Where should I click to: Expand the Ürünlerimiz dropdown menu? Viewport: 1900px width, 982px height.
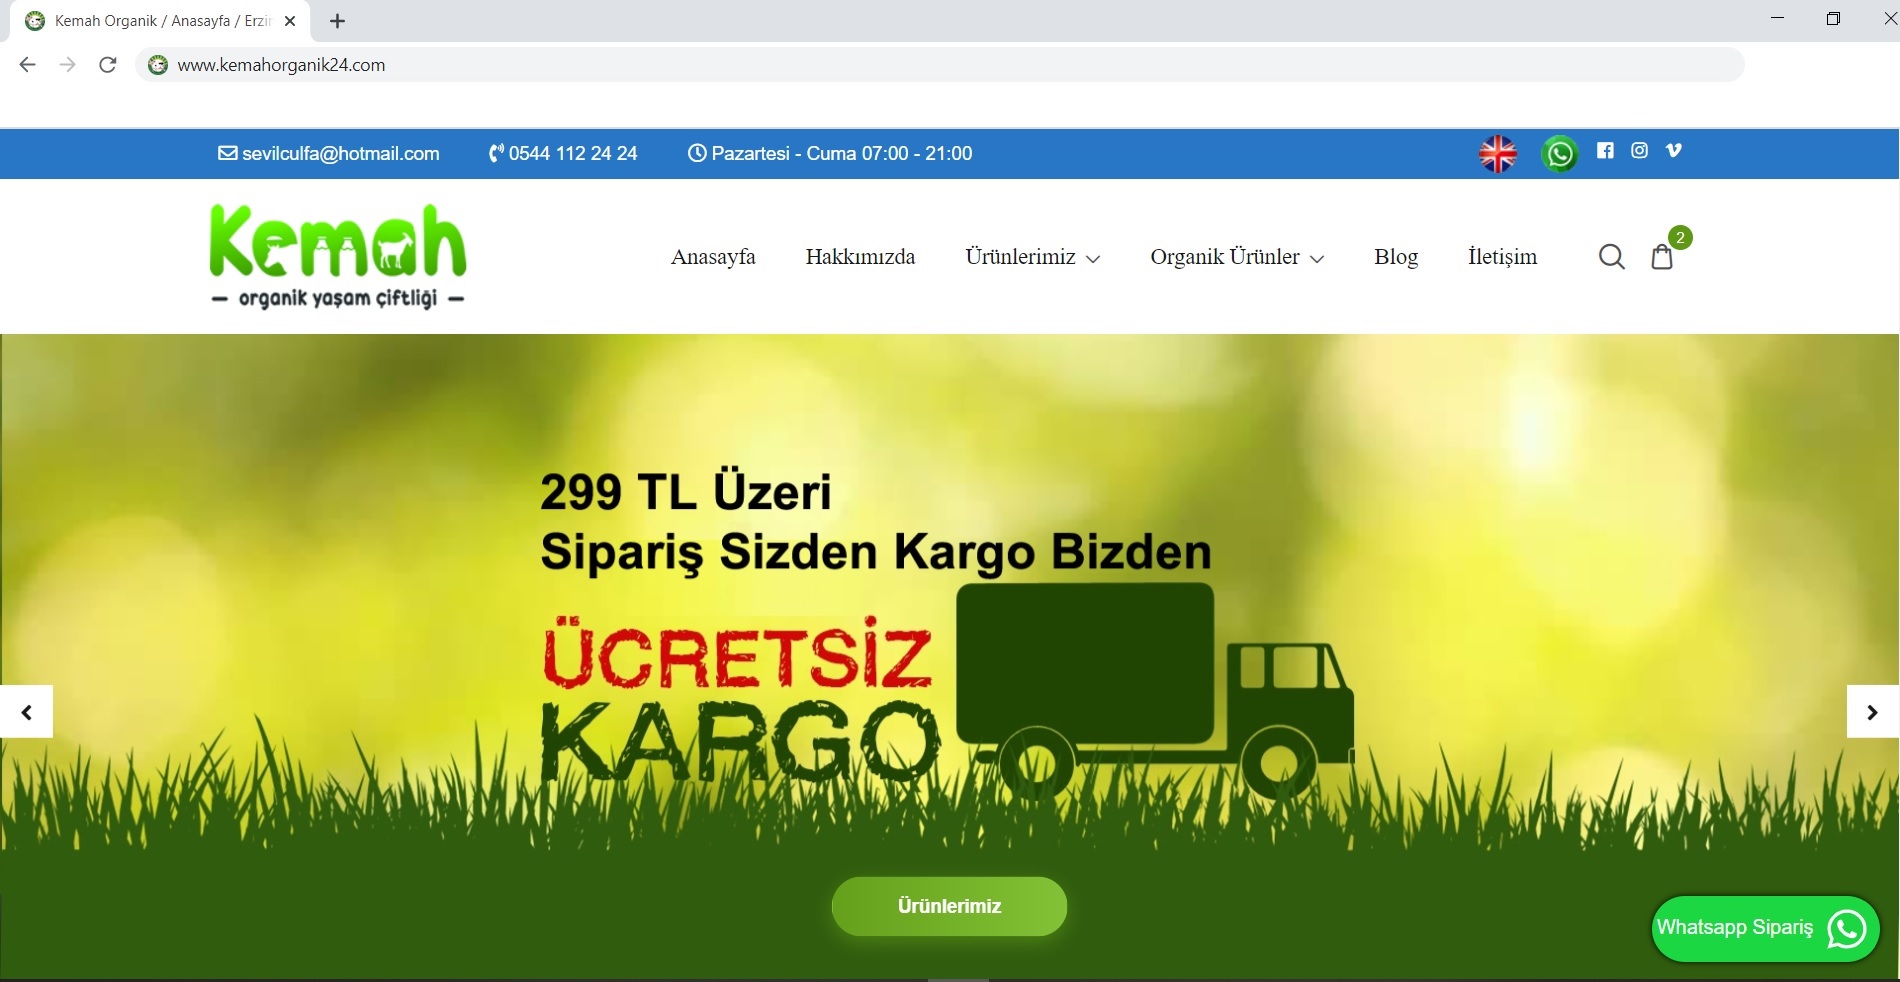(1032, 257)
